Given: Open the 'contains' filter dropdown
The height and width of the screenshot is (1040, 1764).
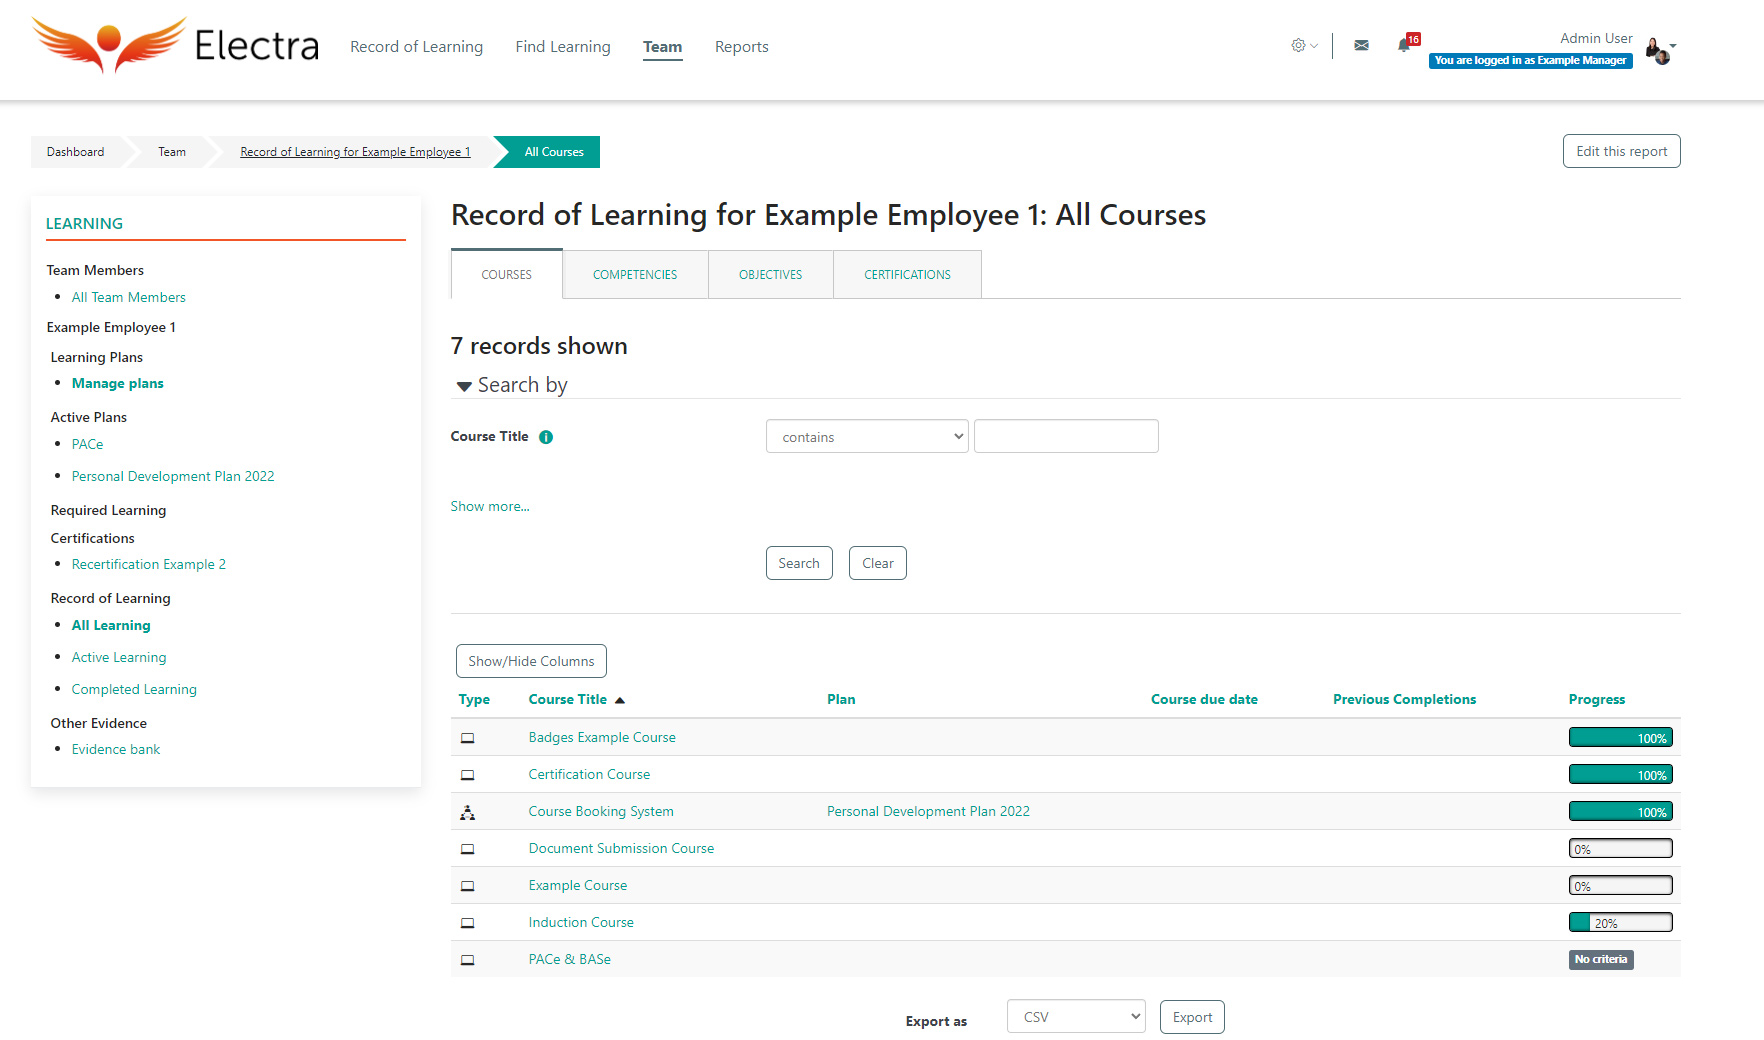Looking at the screenshot, I should (x=866, y=437).
